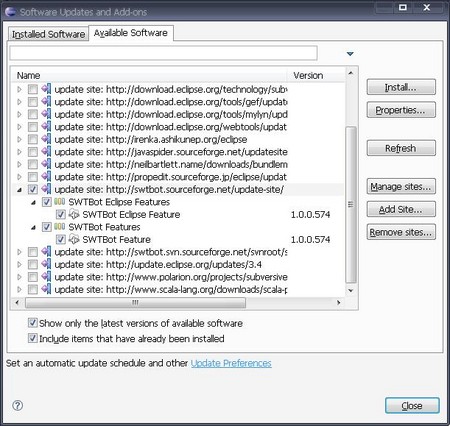Uncheck SWTBot Feature item checkbox
The height and width of the screenshot is (426, 450).
pos(60,239)
